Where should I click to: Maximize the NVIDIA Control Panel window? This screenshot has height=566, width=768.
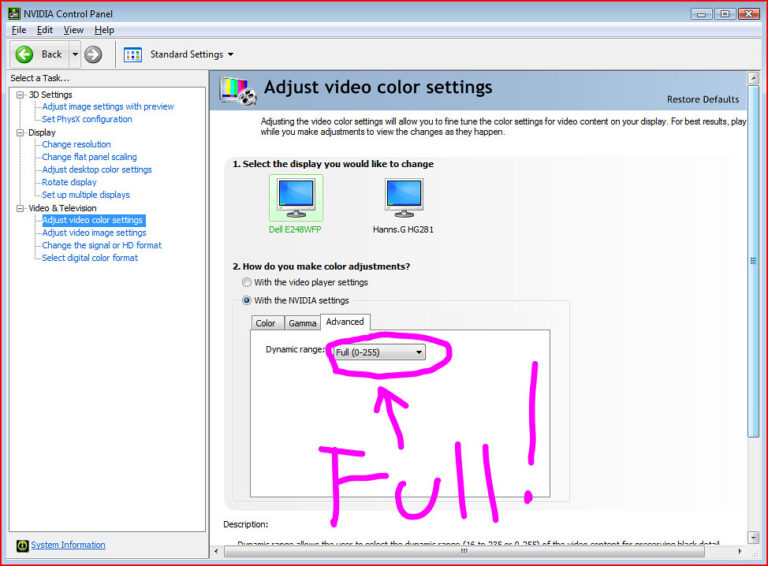point(725,14)
